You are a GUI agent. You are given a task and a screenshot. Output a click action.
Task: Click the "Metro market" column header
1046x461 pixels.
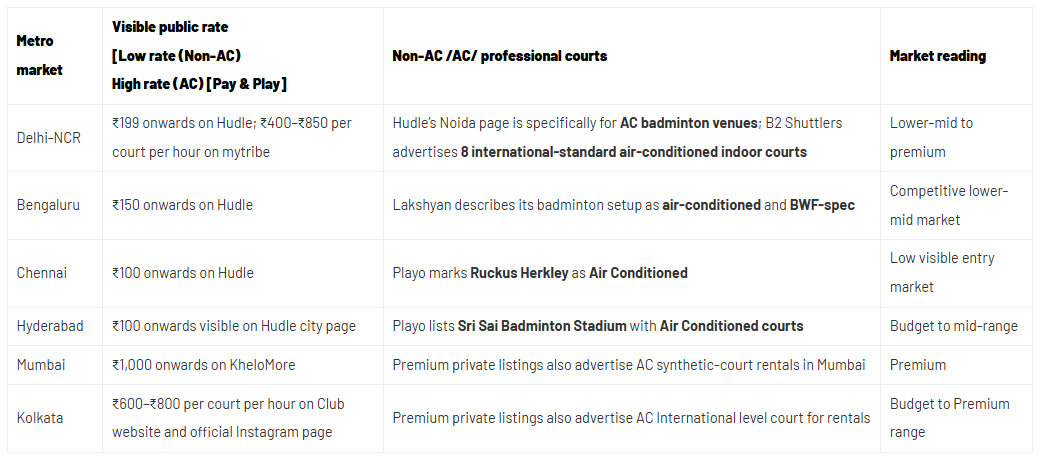tap(39, 55)
